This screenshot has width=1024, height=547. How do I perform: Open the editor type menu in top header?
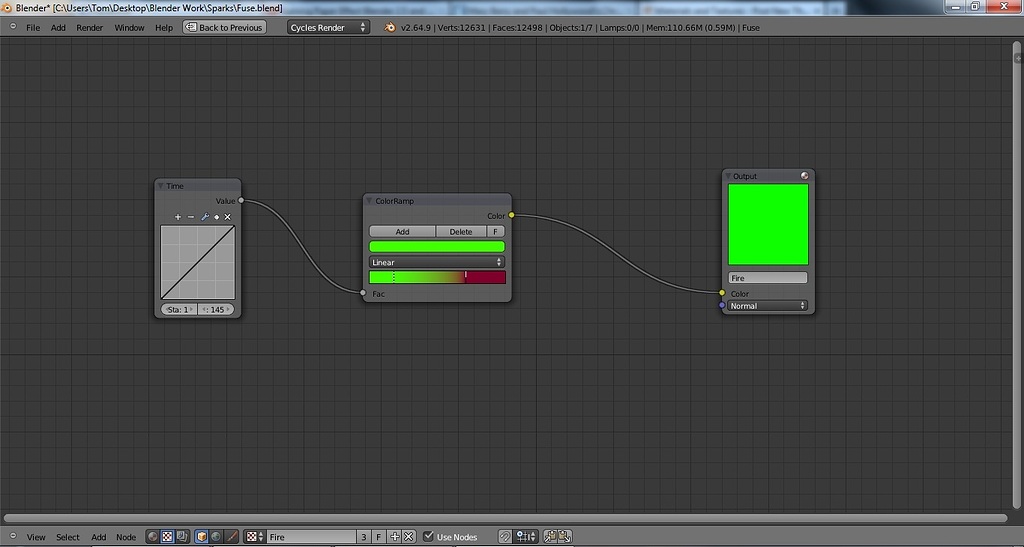click(13, 27)
